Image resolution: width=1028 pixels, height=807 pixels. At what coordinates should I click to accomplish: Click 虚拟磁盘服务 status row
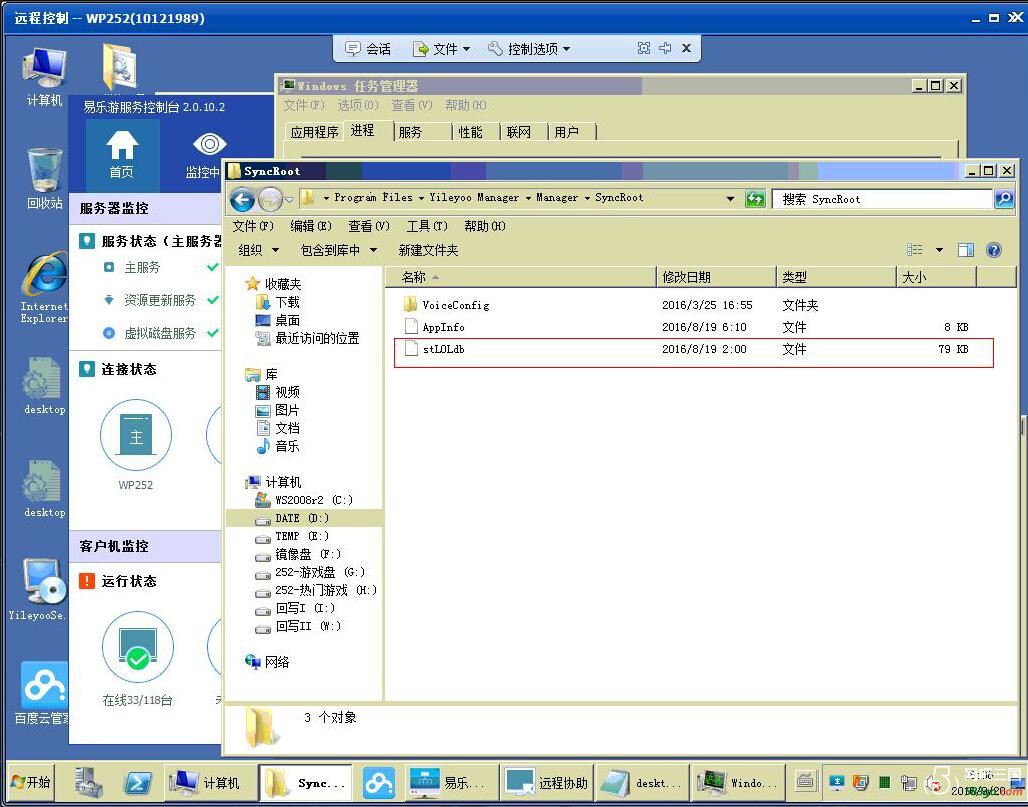(x=160, y=333)
